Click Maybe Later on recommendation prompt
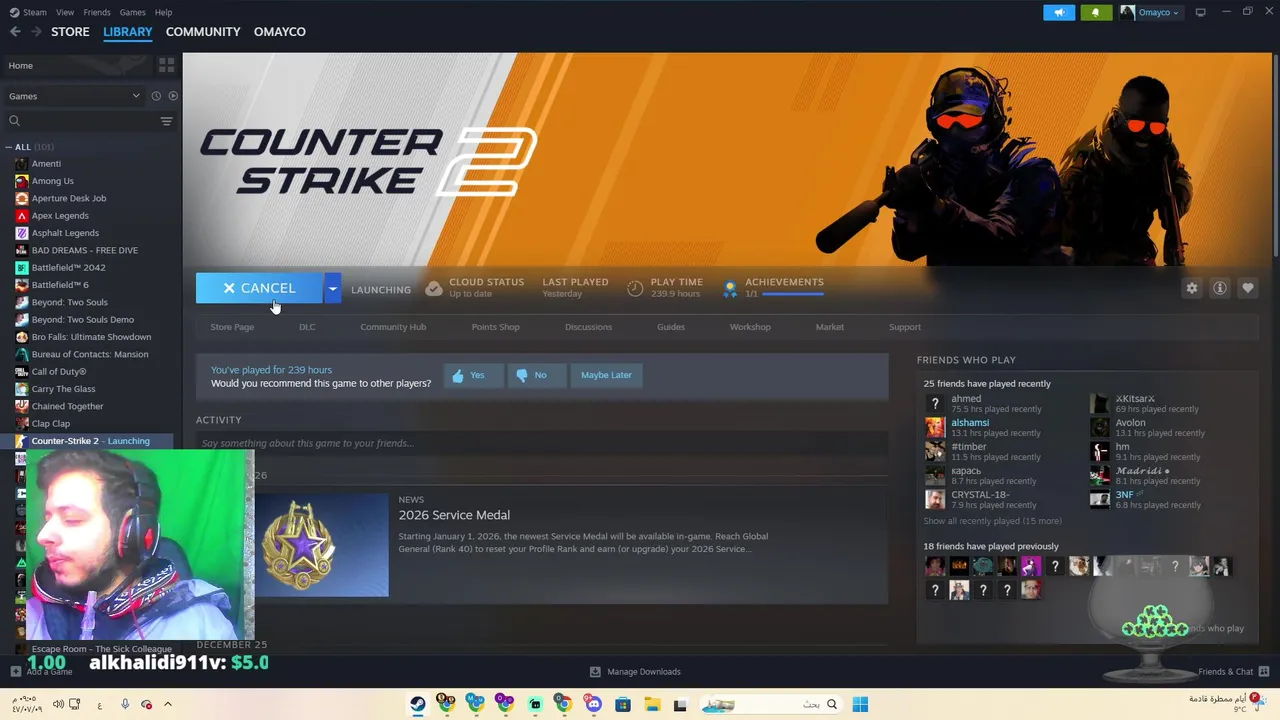This screenshot has width=1280, height=720. click(606, 375)
